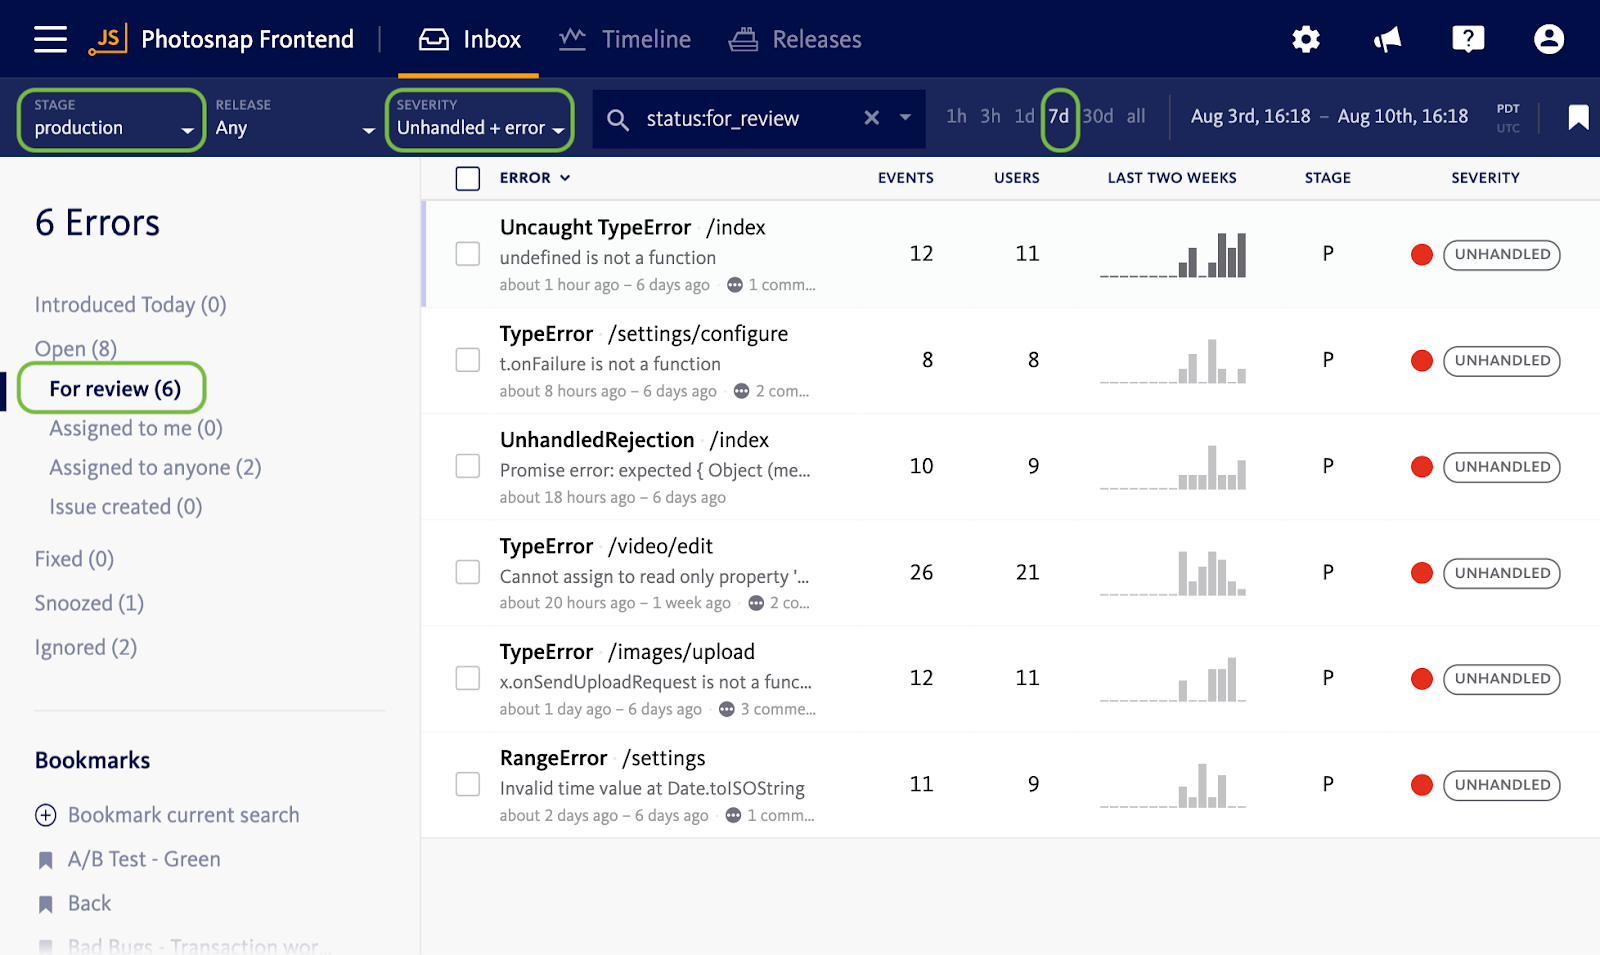
Task: Select the UnhandledRejection /index checkbox
Action: [x=468, y=465]
